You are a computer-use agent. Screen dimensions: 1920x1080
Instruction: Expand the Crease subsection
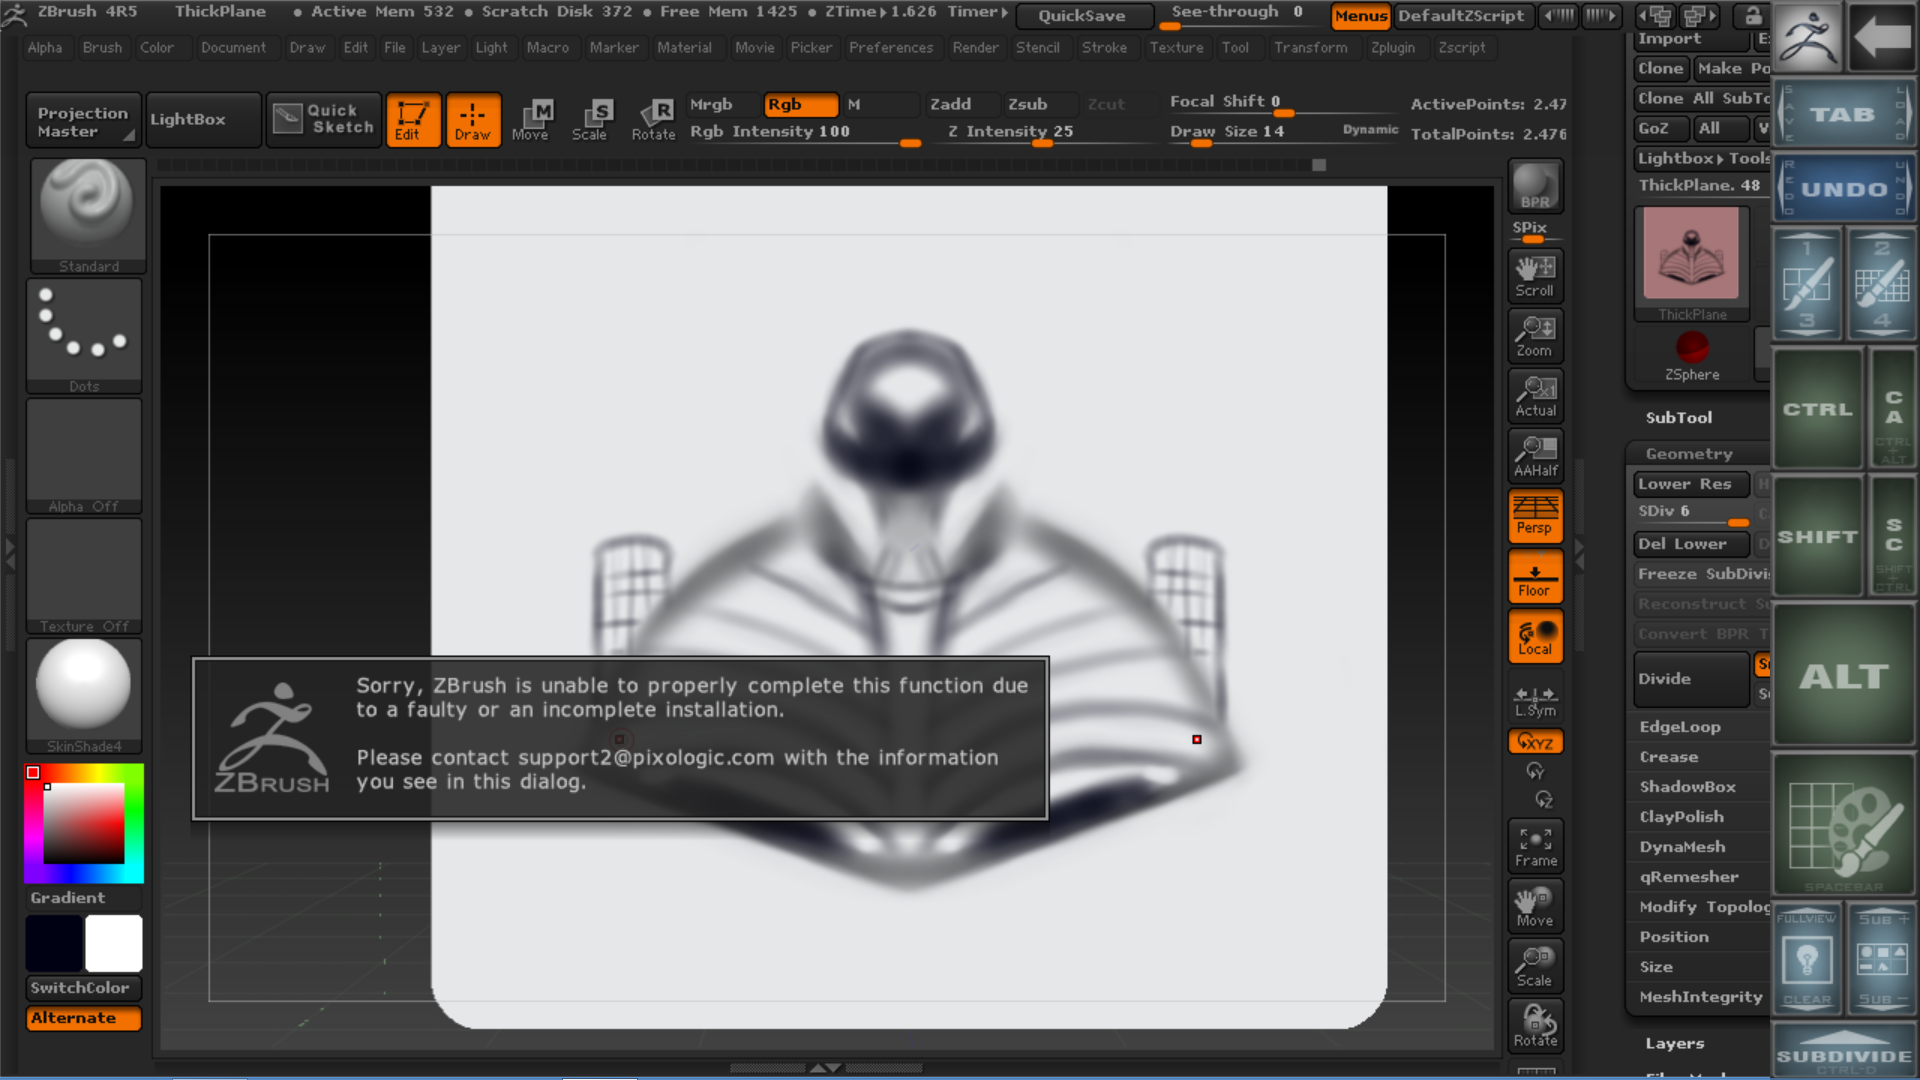(x=1669, y=757)
